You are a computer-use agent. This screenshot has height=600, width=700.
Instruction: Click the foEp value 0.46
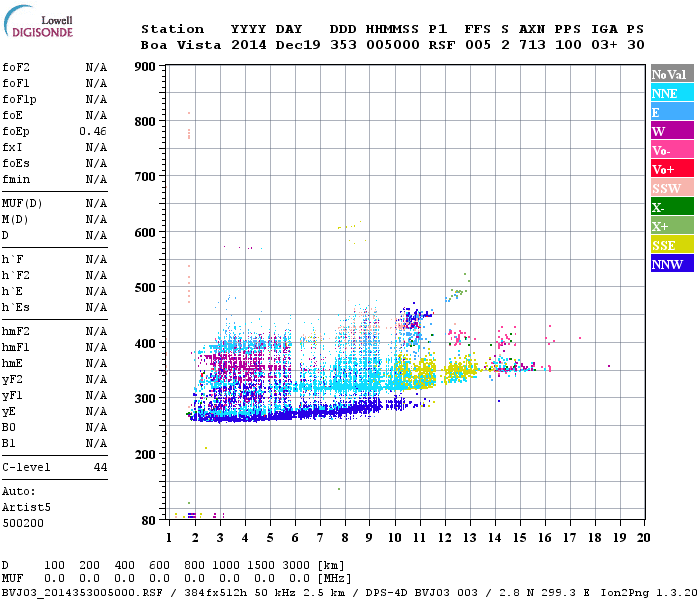pos(93,131)
